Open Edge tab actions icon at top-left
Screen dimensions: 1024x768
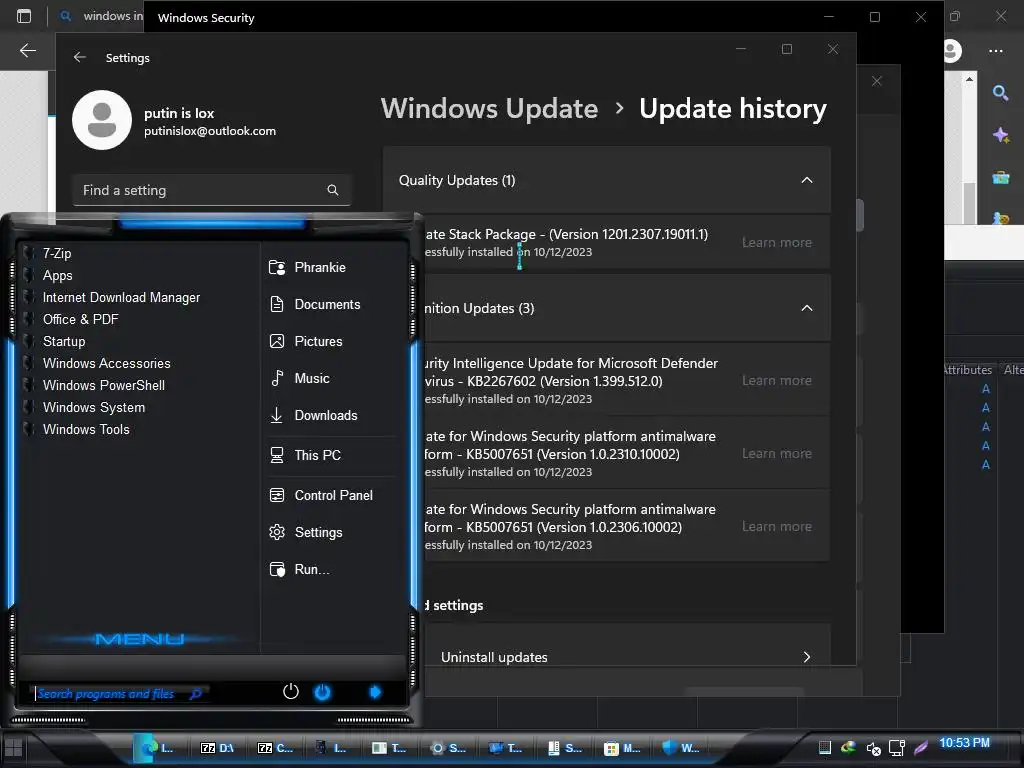24,16
